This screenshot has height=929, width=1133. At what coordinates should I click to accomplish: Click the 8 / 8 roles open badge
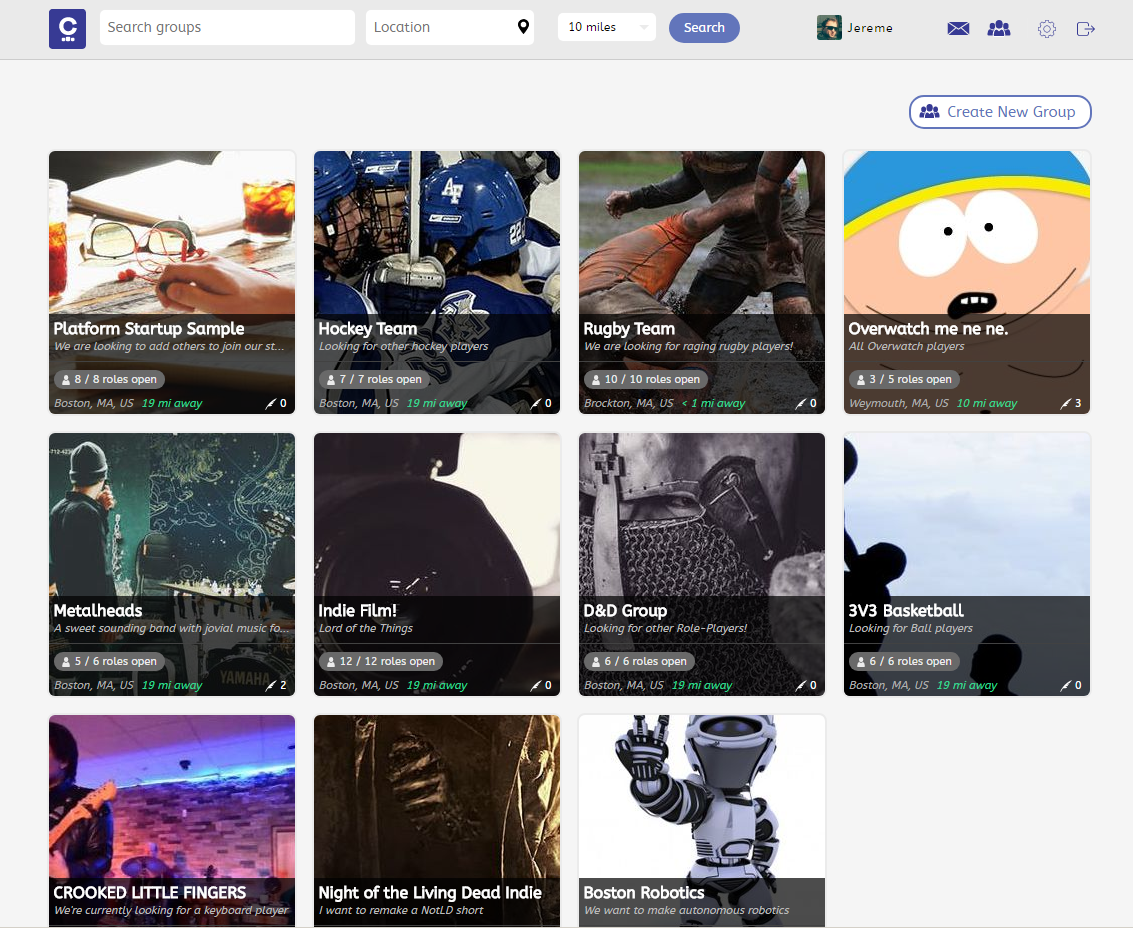tap(109, 379)
